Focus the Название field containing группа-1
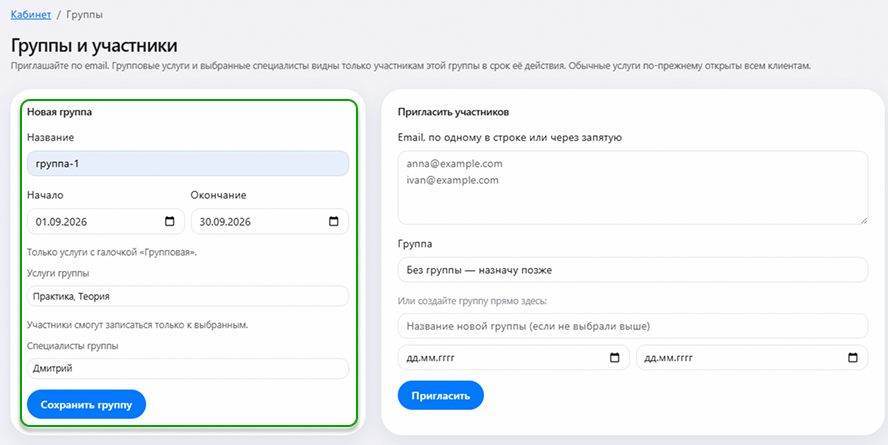 click(188, 164)
